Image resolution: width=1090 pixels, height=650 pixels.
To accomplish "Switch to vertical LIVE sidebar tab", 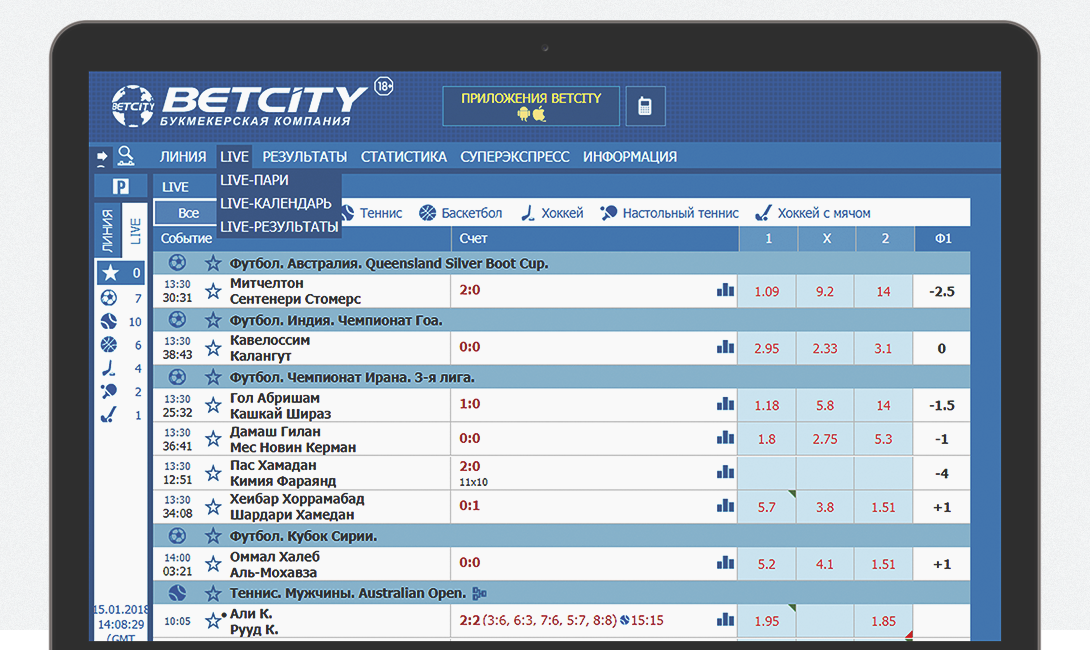I will (x=135, y=230).
